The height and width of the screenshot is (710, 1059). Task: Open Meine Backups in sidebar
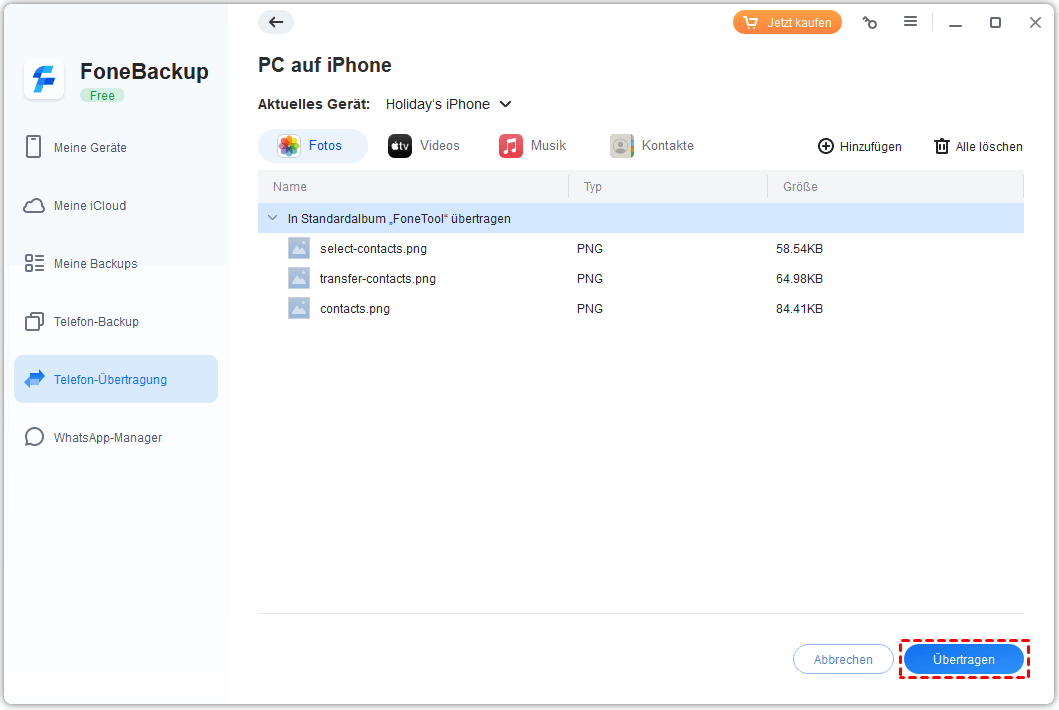coord(115,263)
